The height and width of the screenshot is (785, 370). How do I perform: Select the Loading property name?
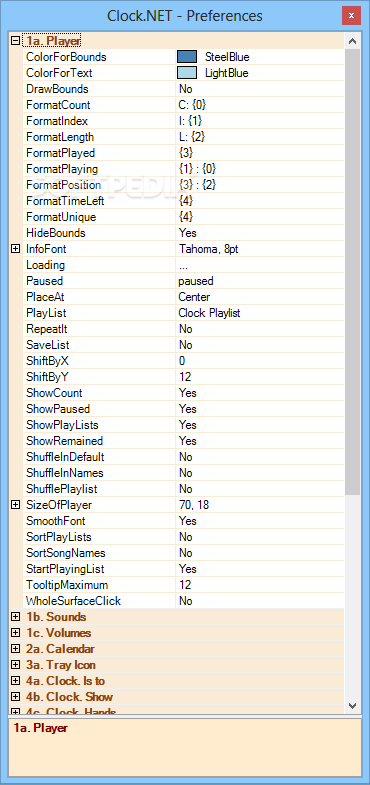(46, 265)
